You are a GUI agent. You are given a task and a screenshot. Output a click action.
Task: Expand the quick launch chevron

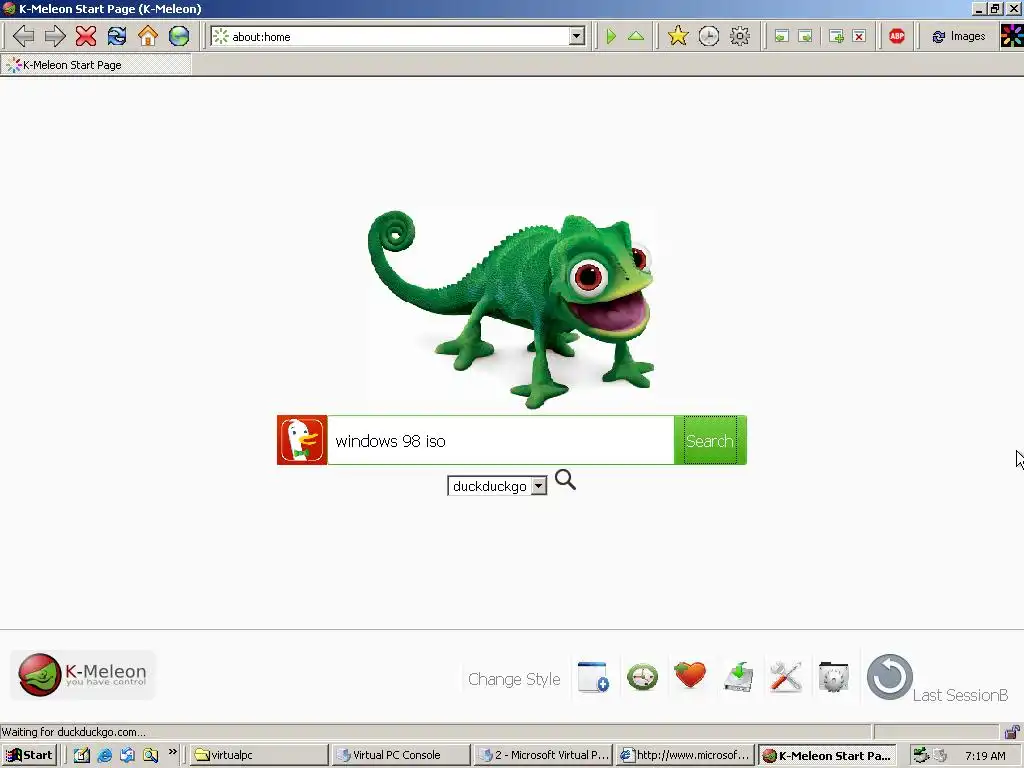click(x=172, y=752)
